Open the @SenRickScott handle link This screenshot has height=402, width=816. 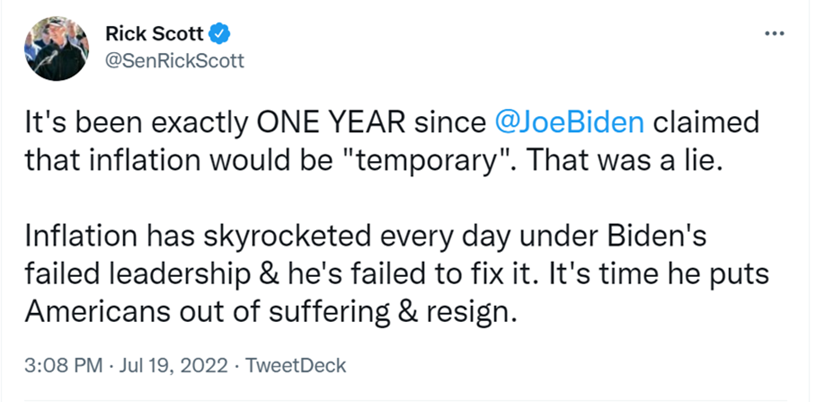tap(174, 61)
